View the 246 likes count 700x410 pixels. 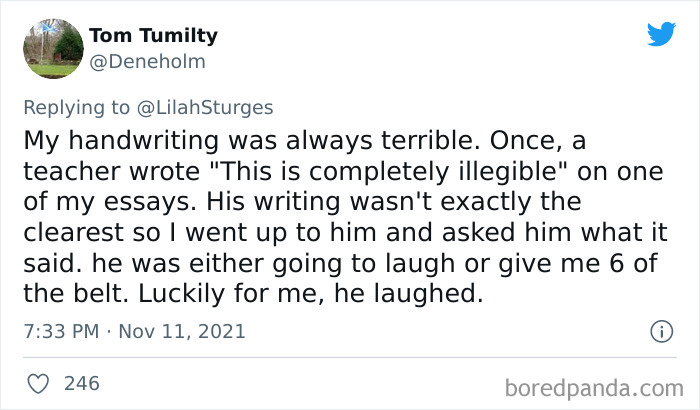[81, 383]
